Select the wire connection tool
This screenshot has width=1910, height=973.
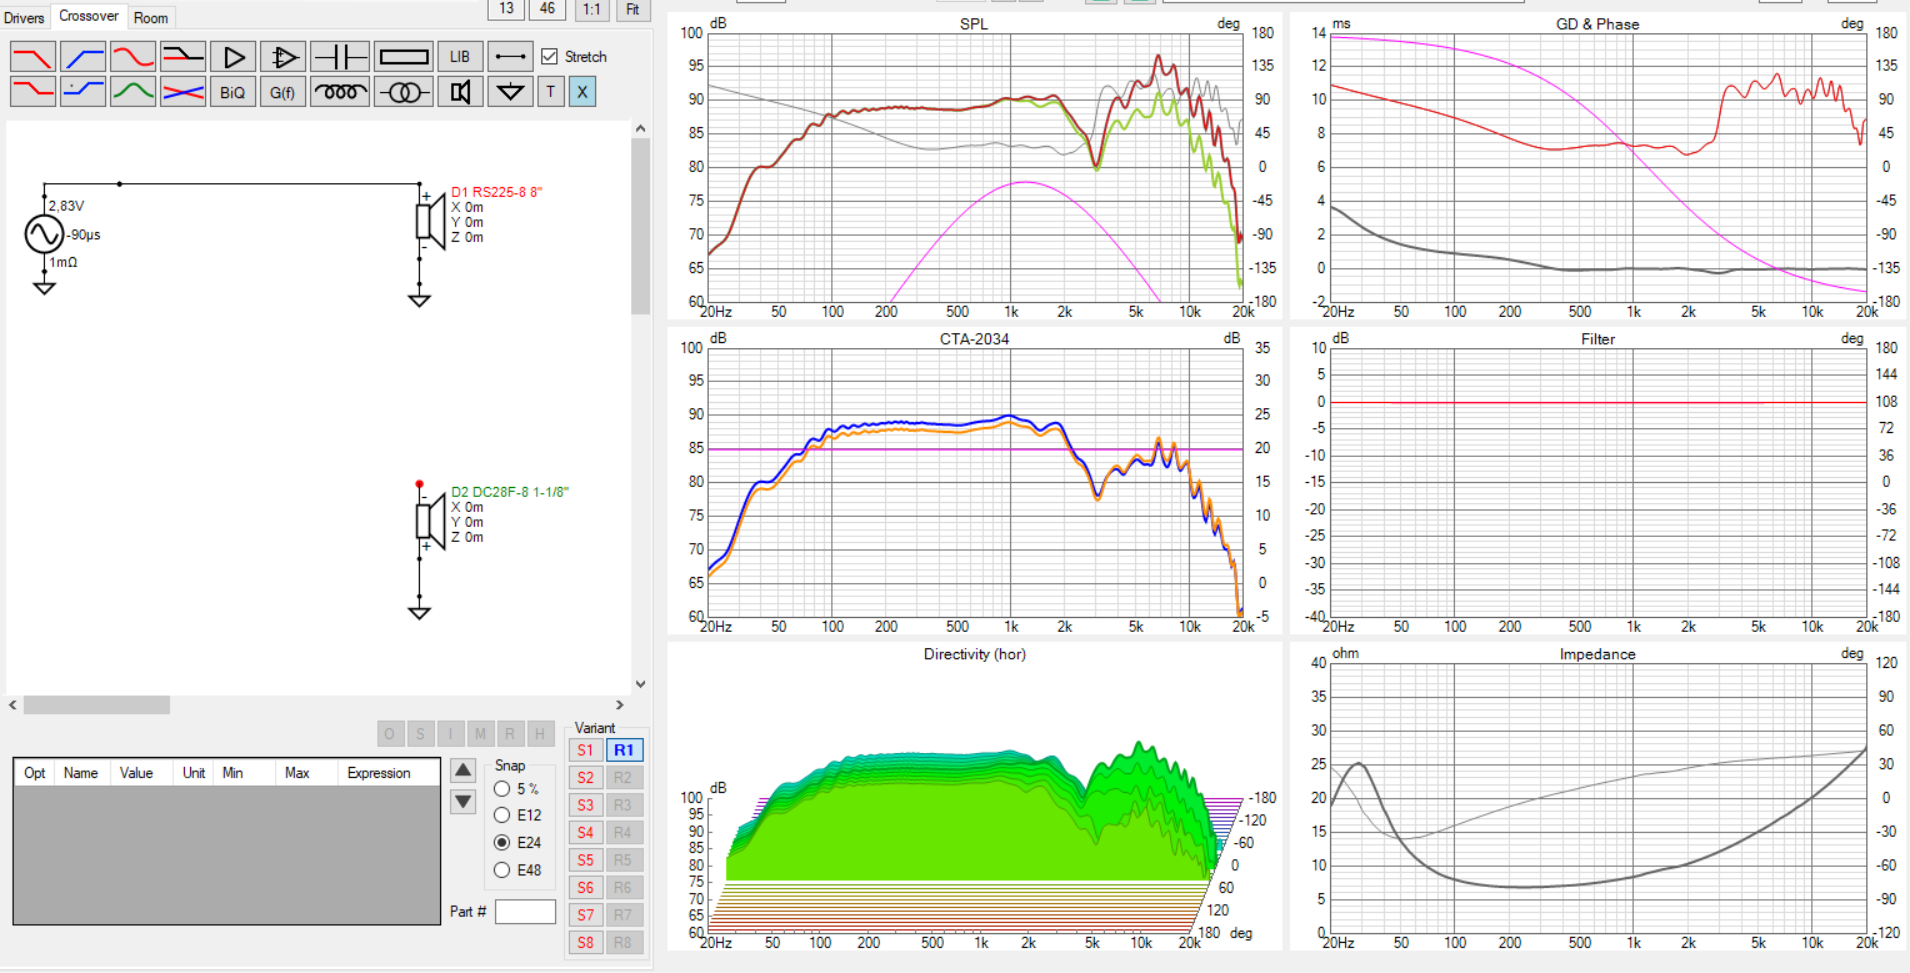[510, 57]
